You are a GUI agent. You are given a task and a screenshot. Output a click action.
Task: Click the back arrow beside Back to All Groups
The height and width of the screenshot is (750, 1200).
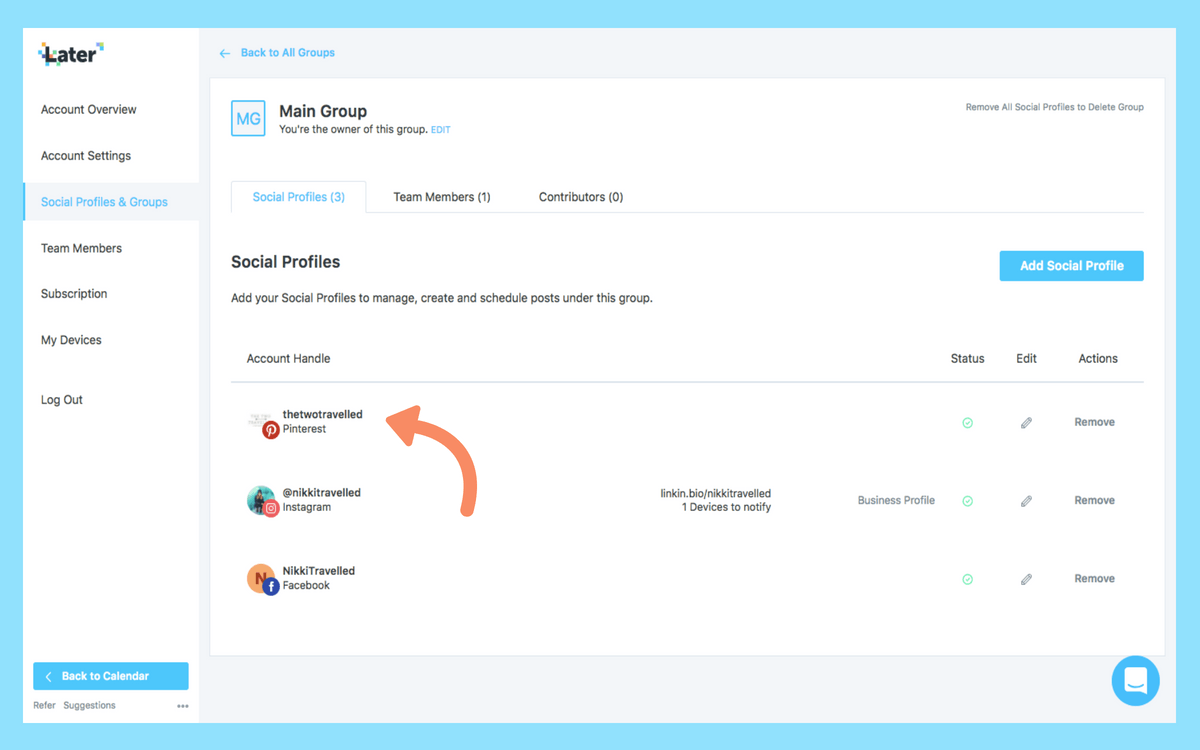tap(225, 53)
